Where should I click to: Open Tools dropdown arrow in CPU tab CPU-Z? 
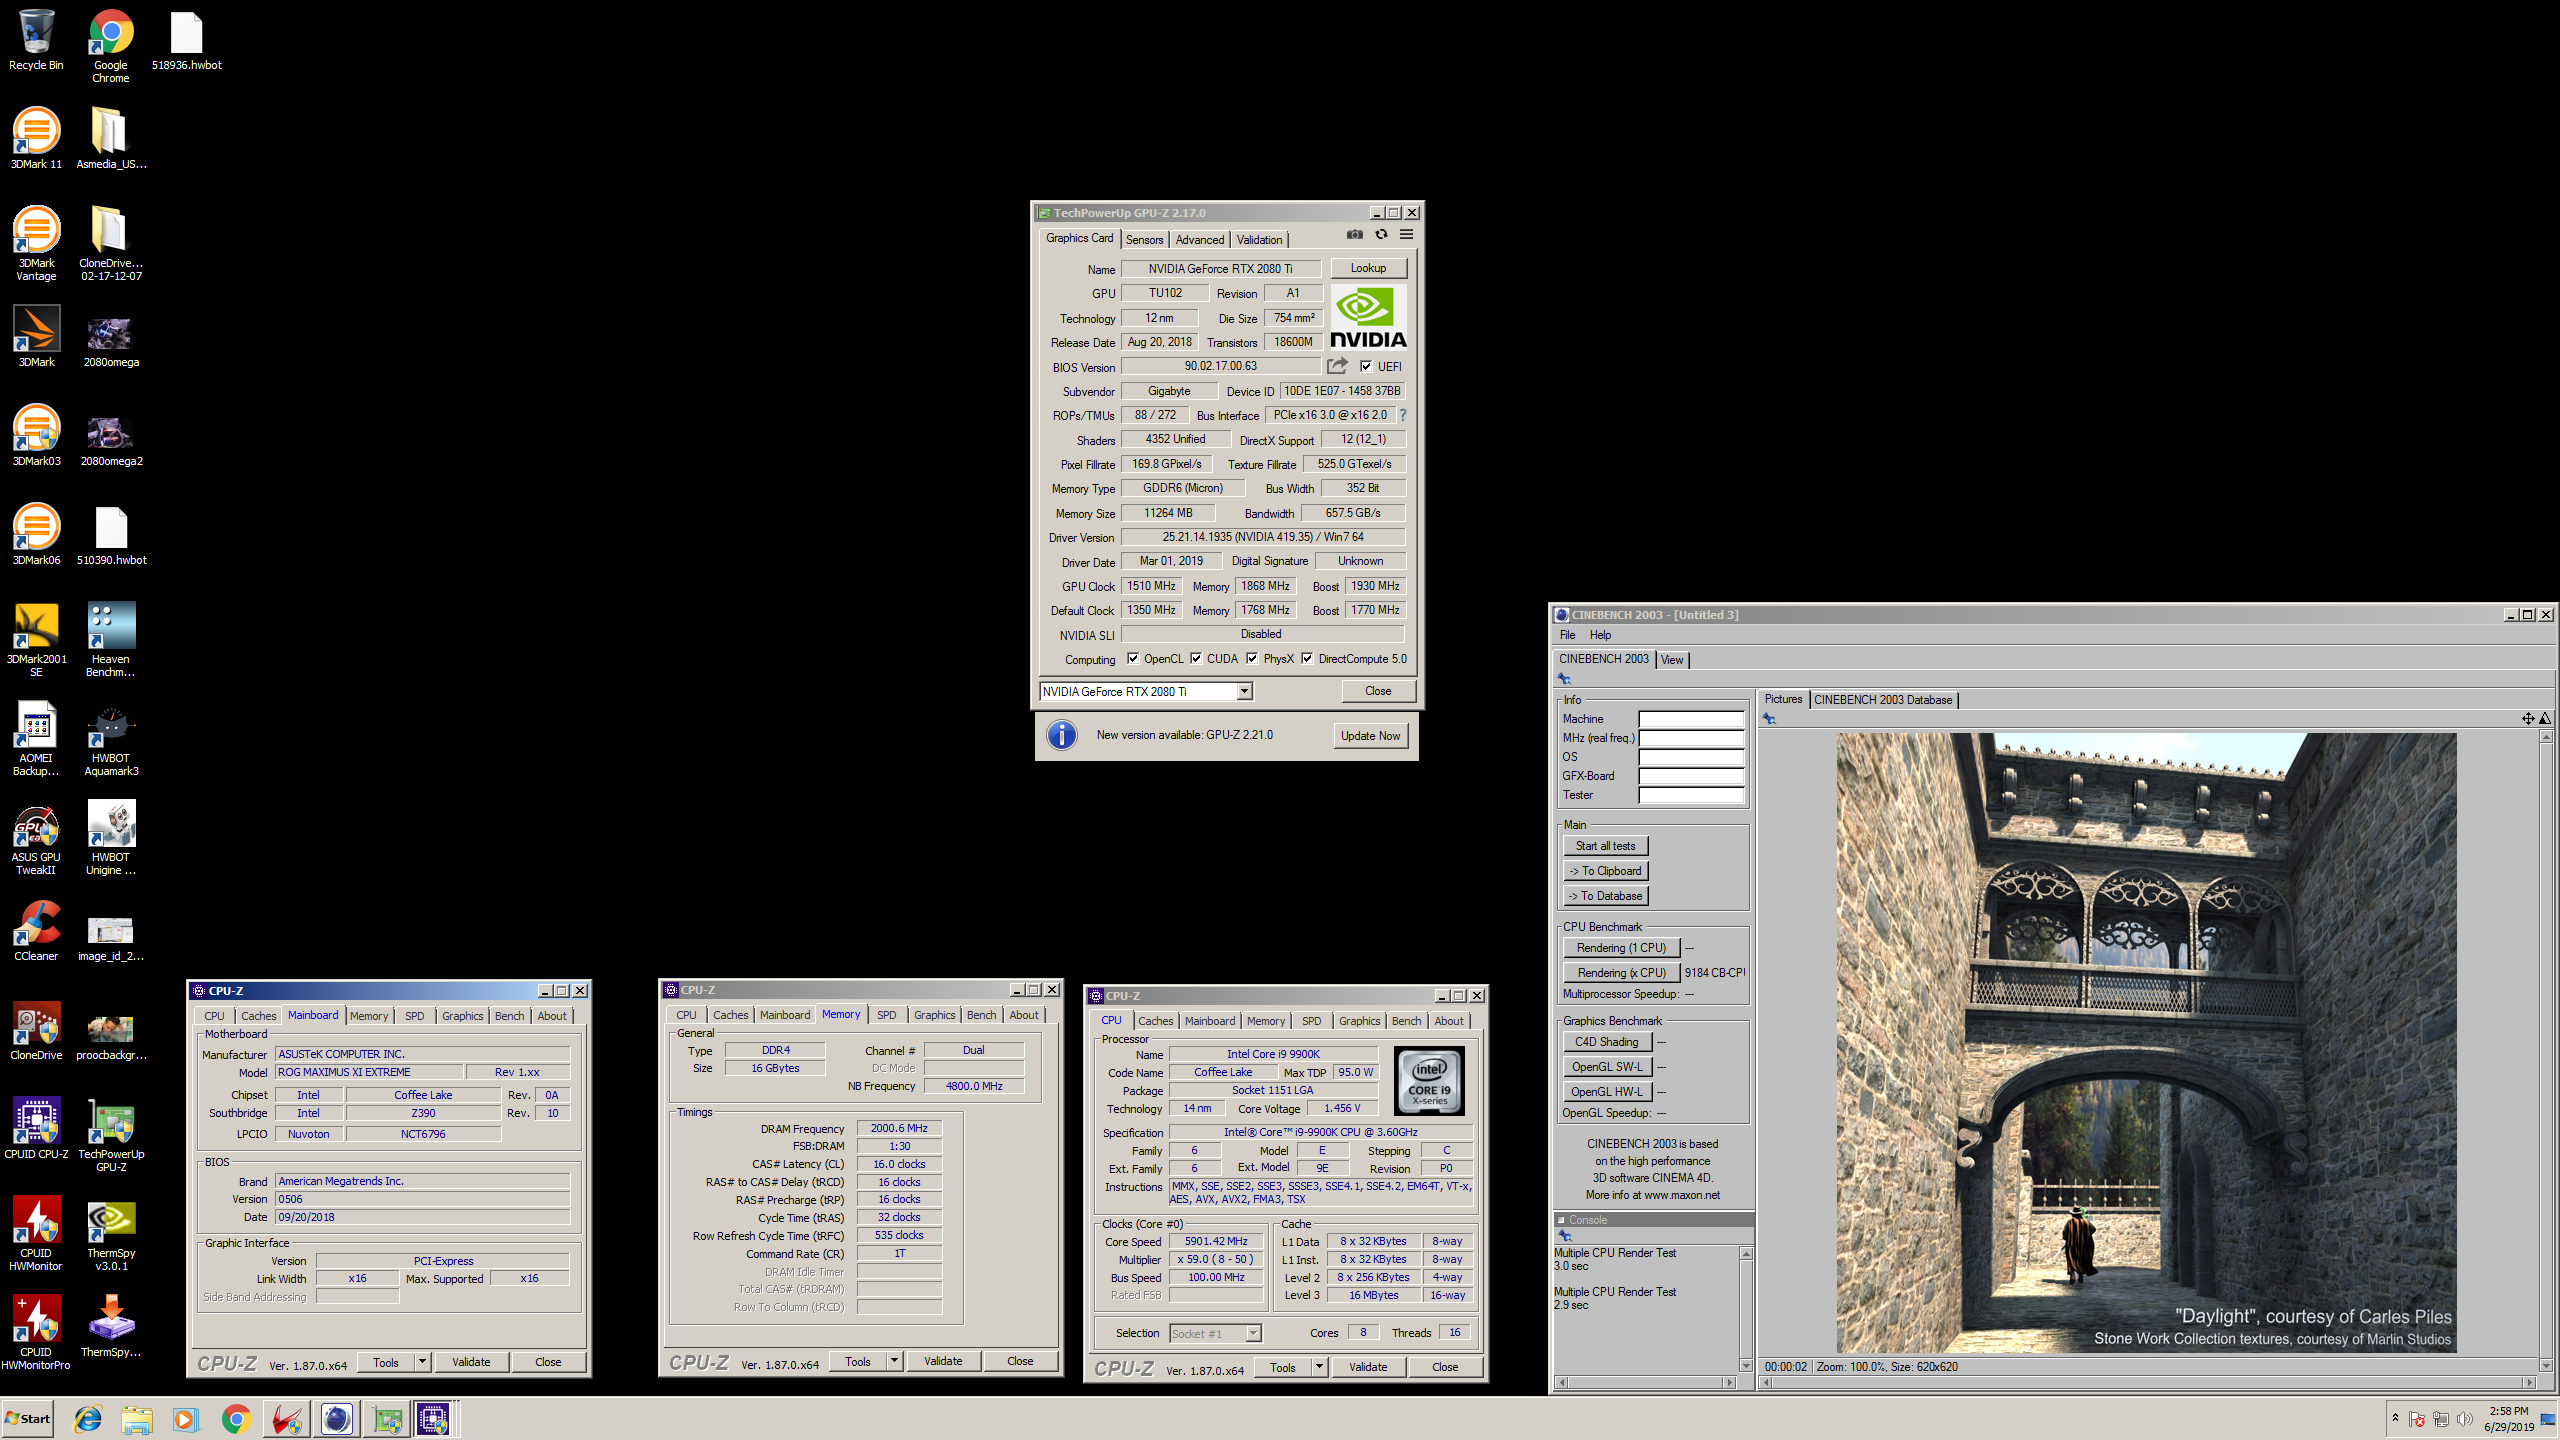tap(1319, 1367)
